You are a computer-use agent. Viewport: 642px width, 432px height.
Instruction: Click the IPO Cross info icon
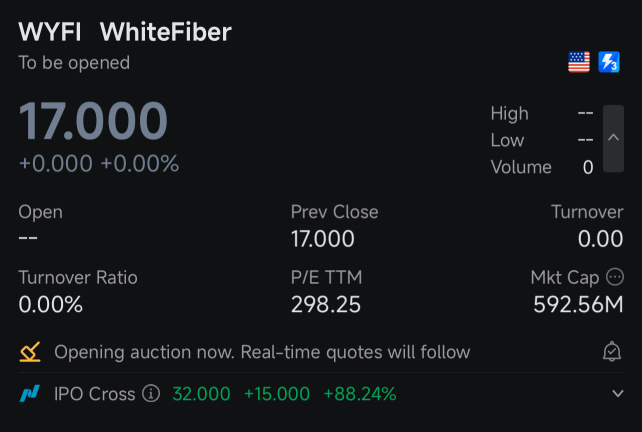[x=151, y=394]
